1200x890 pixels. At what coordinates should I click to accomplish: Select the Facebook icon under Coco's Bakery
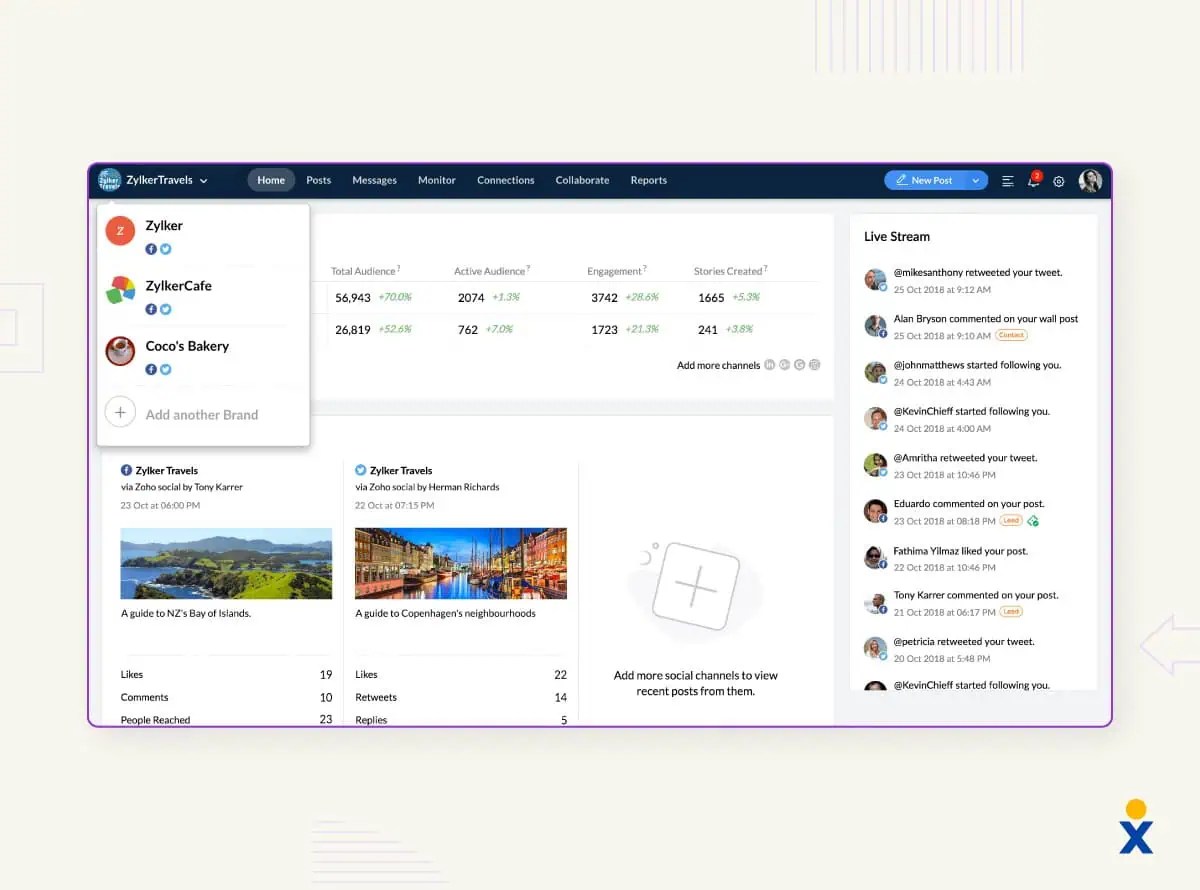point(150,369)
